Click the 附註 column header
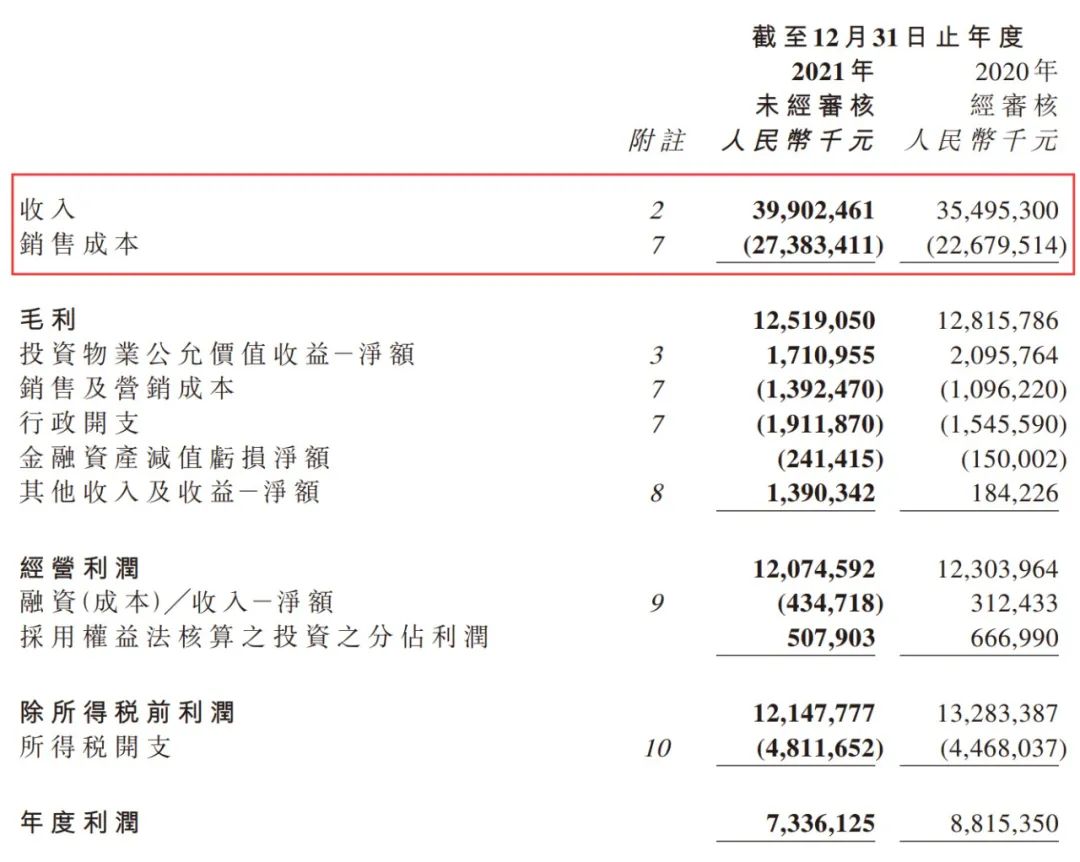Viewport: 1080px width, 862px height. click(x=656, y=141)
